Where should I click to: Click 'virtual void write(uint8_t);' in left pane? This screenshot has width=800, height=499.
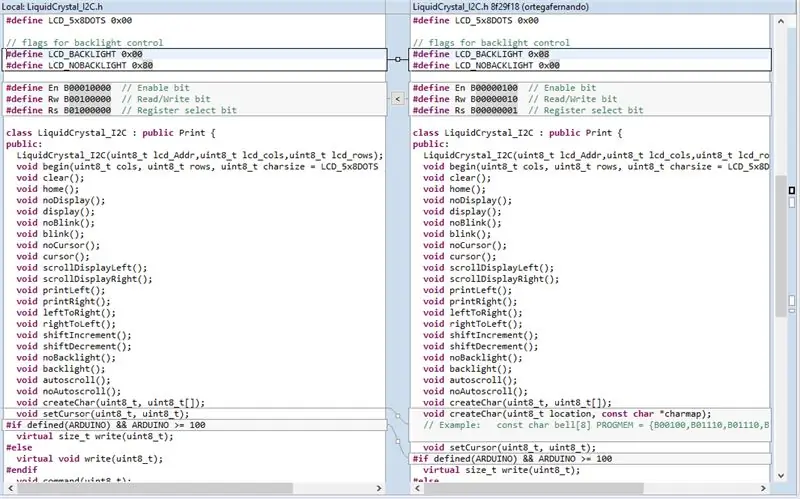[90, 458]
